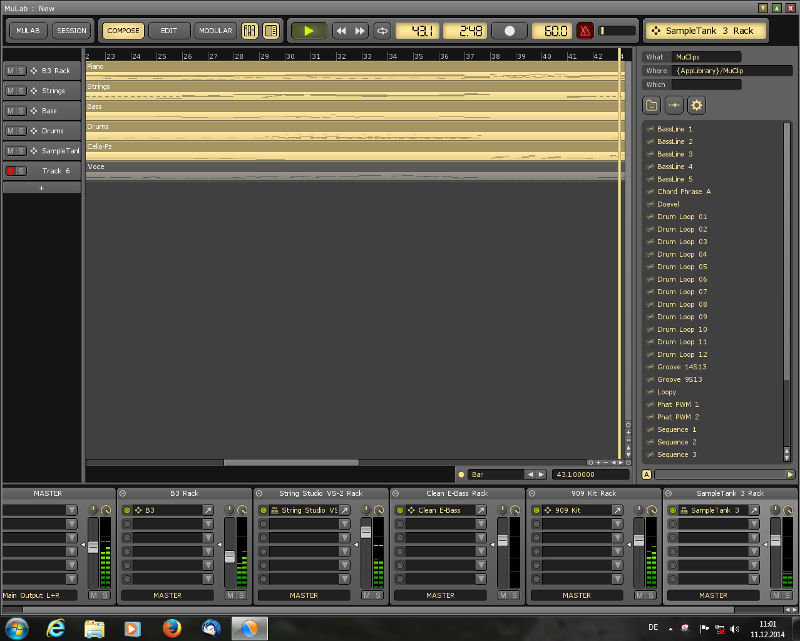This screenshot has height=641, width=800.
Task: Solo the Strings track
Action: pyautogui.click(x=21, y=90)
